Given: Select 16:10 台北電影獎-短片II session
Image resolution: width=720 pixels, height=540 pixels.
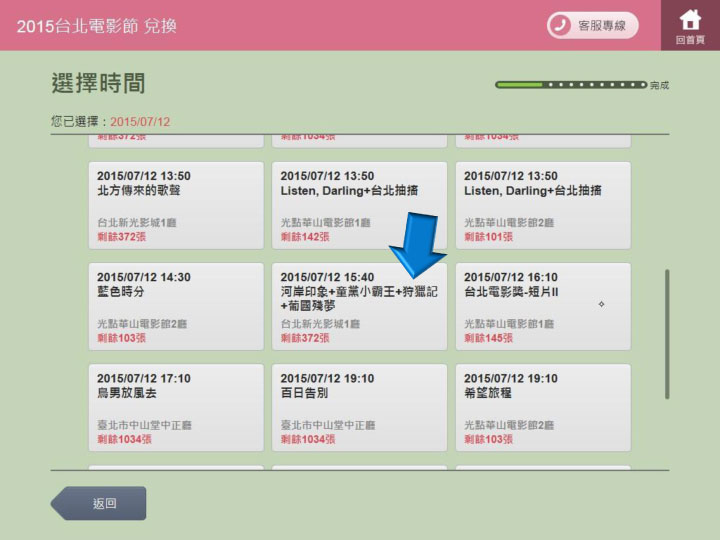Looking at the screenshot, I should coord(542,306).
